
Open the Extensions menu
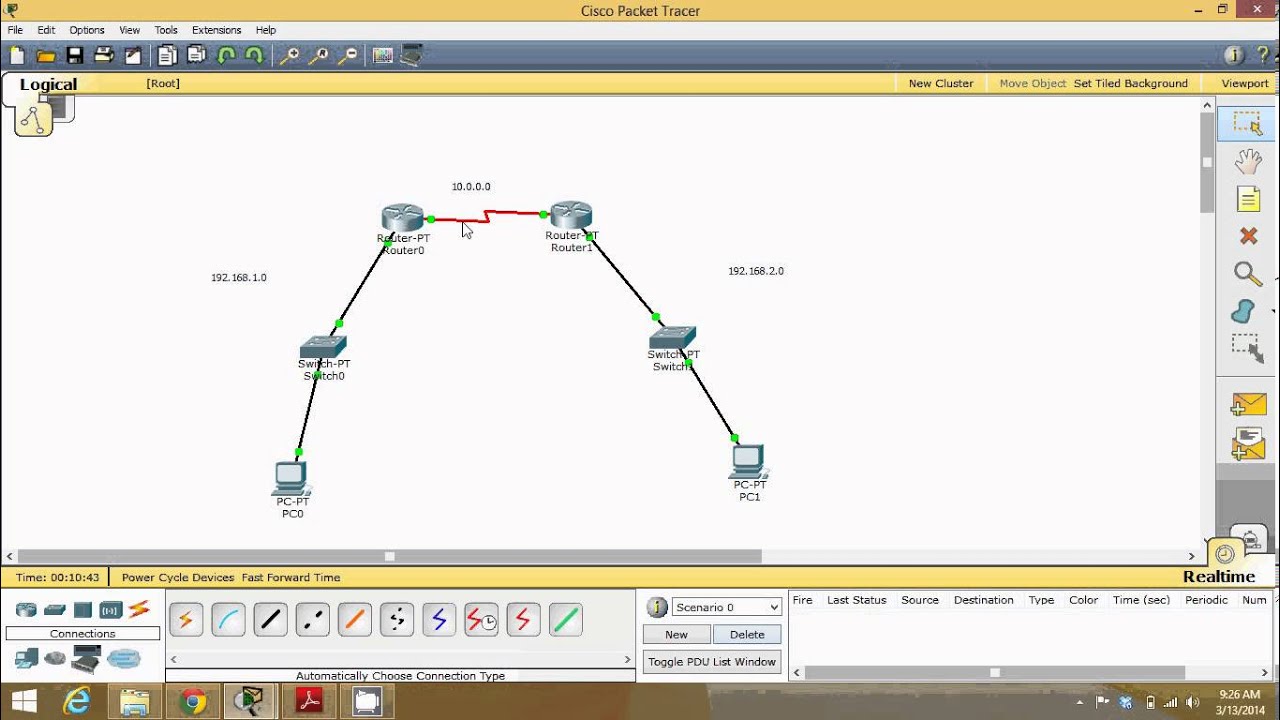coord(217,30)
